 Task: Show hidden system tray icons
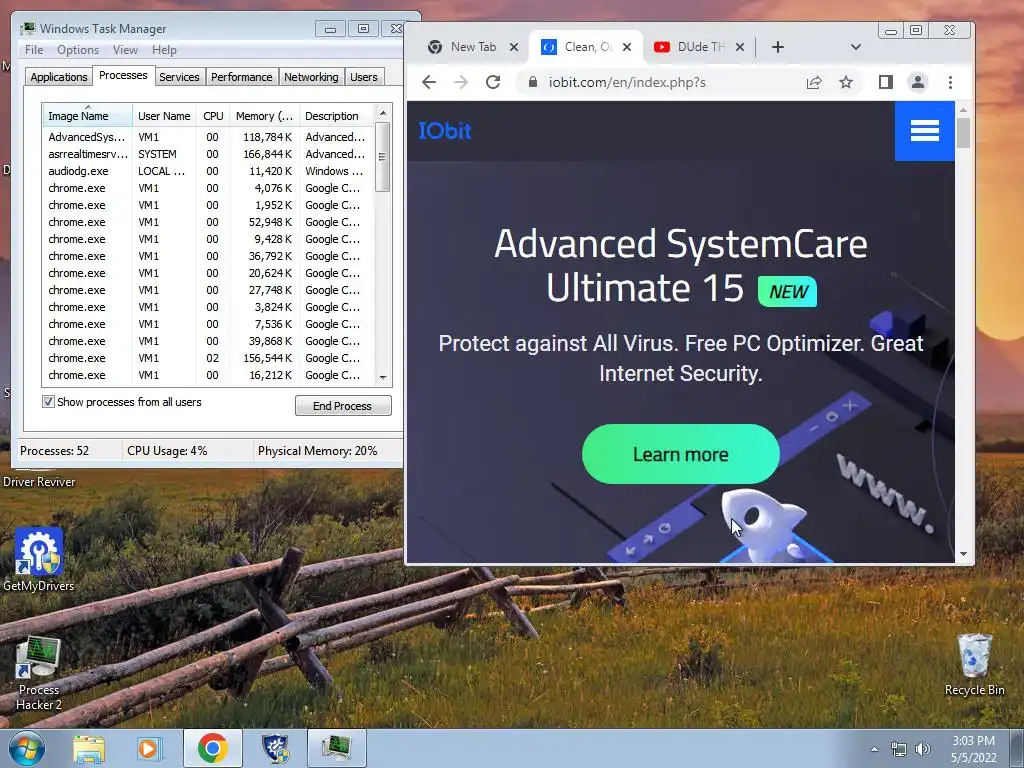point(874,749)
